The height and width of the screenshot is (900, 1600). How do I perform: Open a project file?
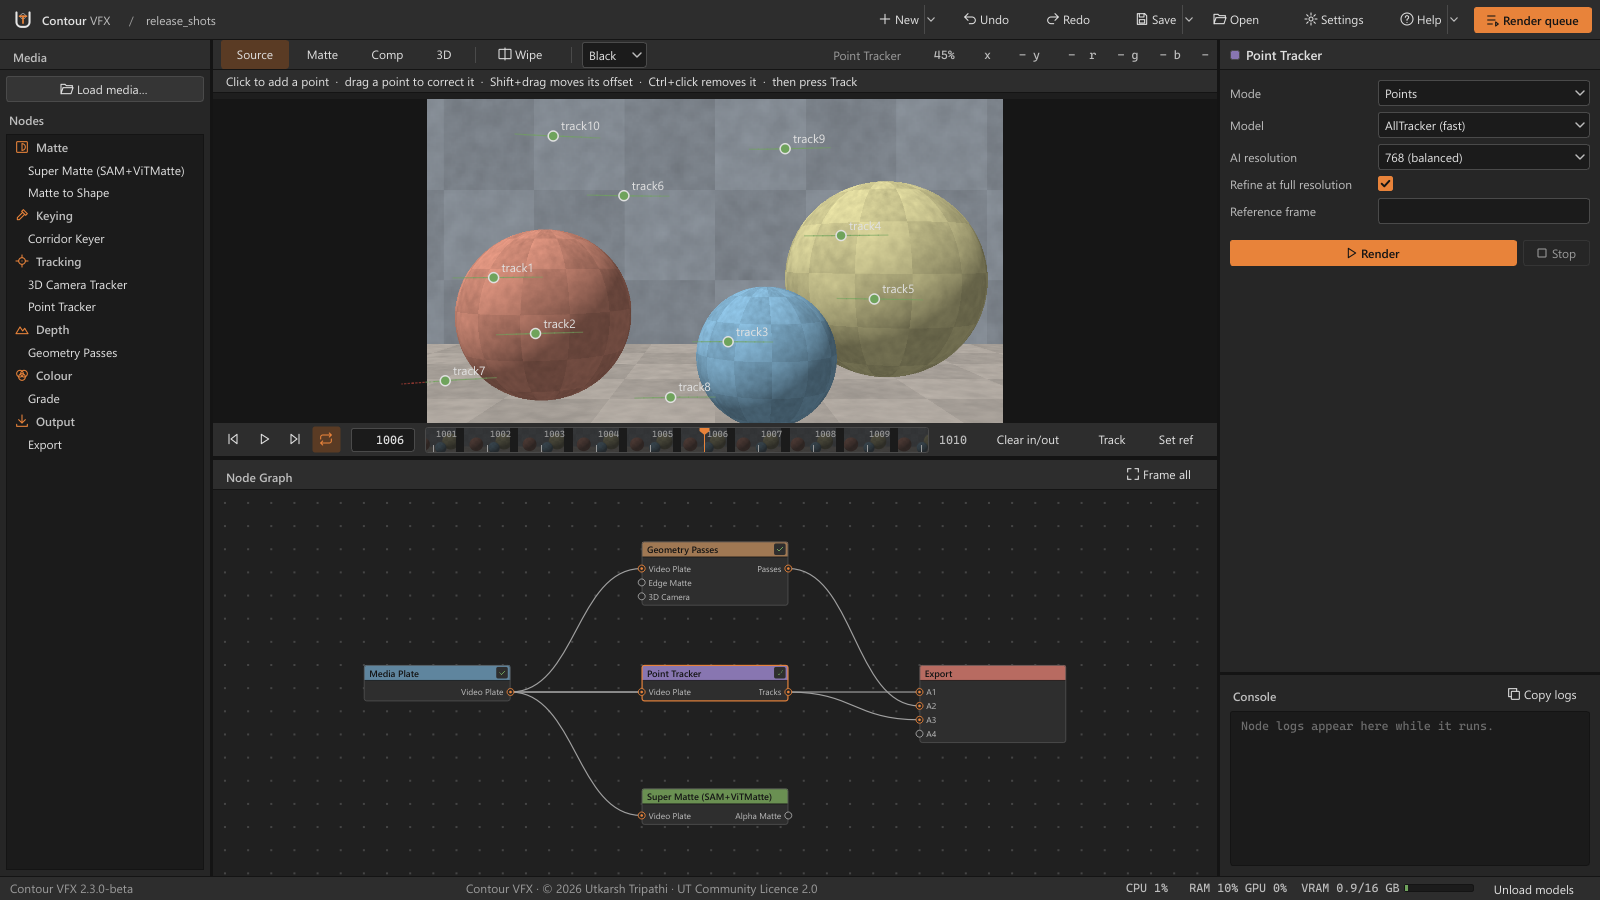(x=1236, y=20)
